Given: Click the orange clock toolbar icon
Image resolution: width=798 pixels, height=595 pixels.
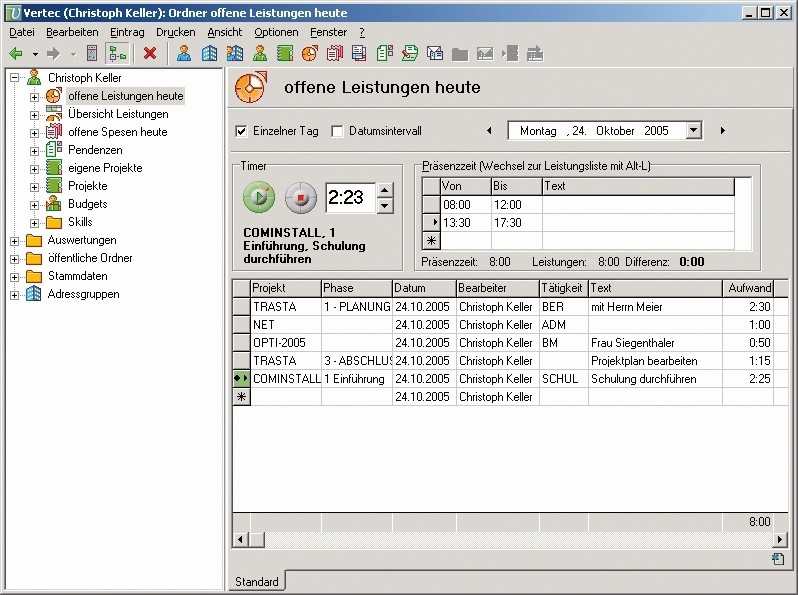Looking at the screenshot, I should [x=309, y=53].
